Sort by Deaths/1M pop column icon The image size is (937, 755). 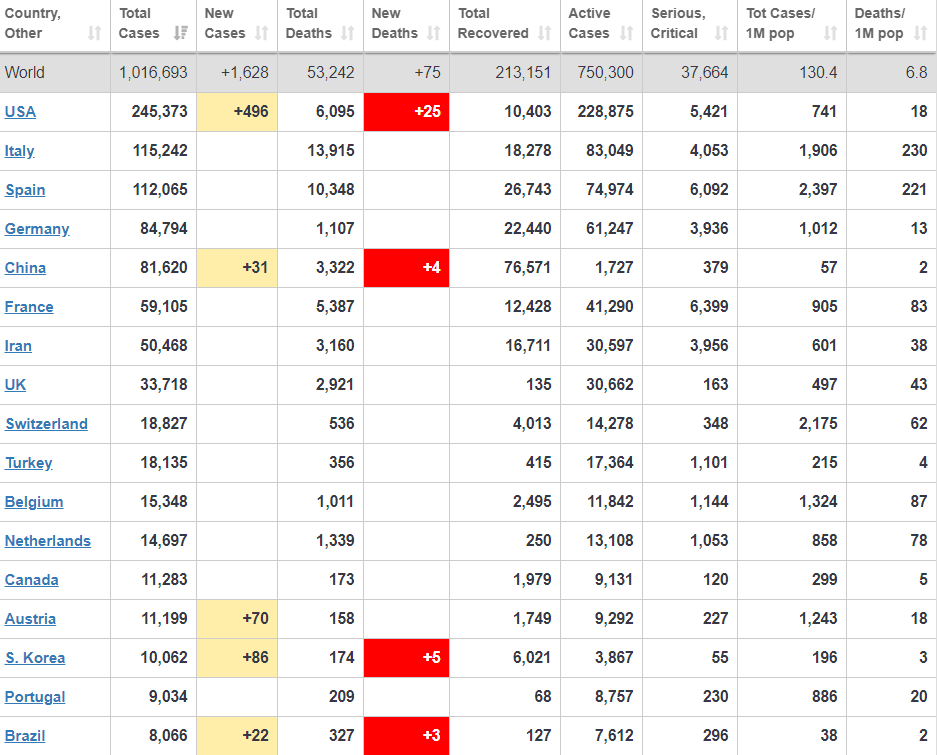pyautogui.click(x=920, y=34)
